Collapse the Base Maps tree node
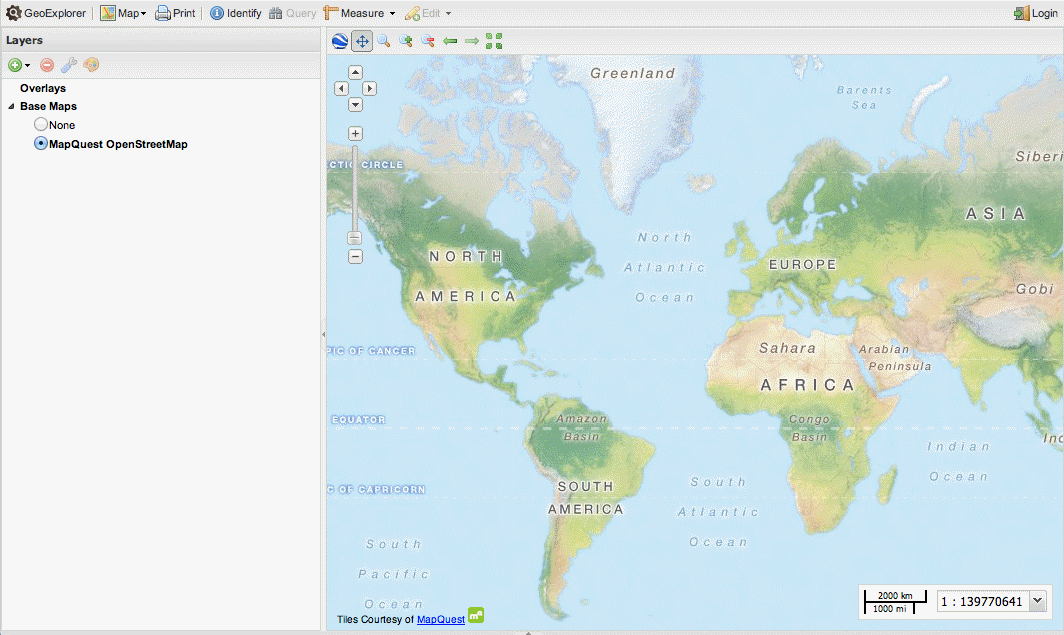The height and width of the screenshot is (635, 1064). click(x=11, y=106)
